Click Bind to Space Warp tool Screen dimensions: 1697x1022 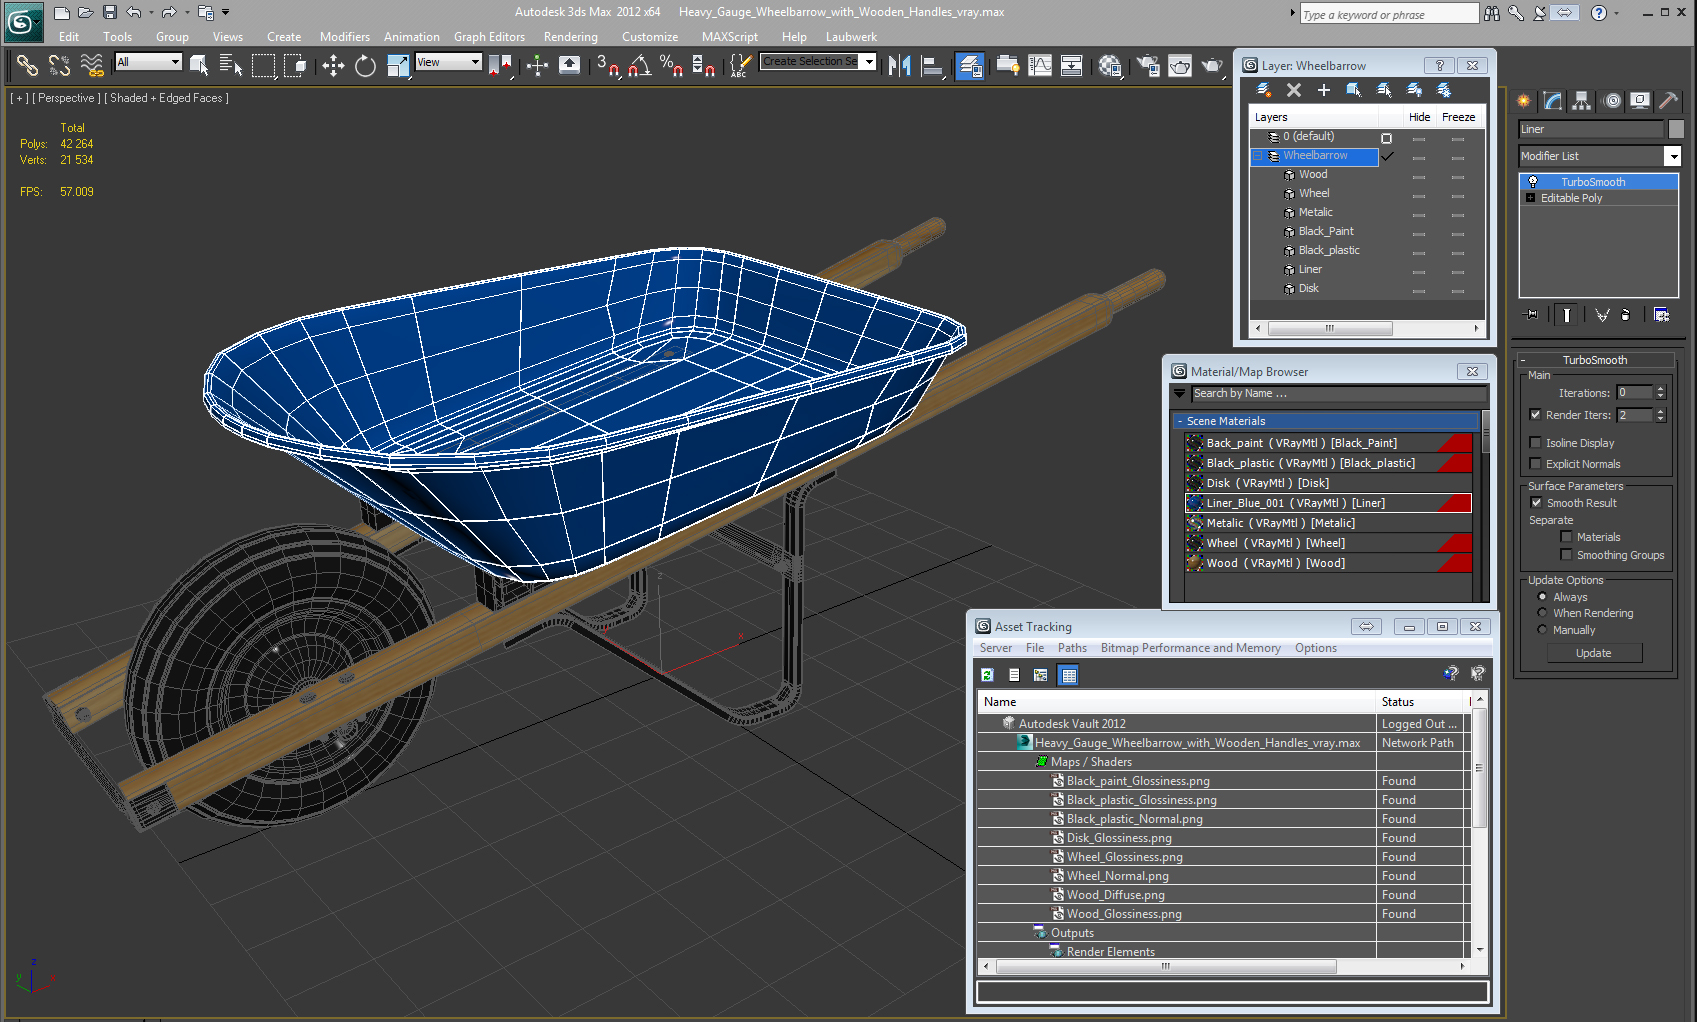92,66
